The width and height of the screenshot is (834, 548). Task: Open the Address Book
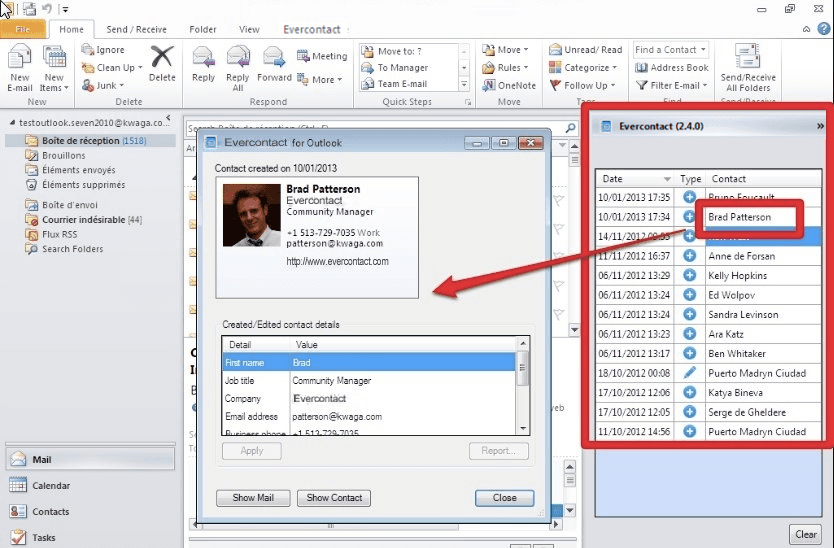click(672, 68)
